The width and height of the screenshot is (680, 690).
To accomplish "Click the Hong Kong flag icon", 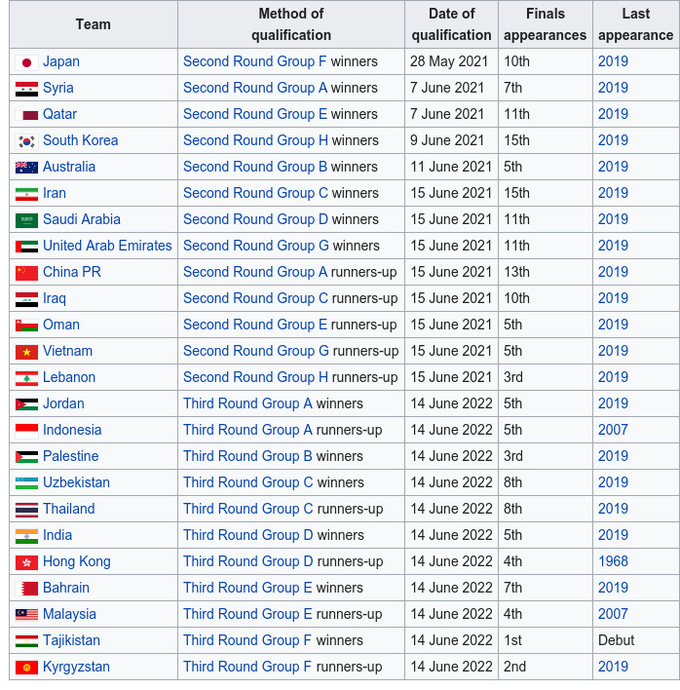I will point(27,562).
